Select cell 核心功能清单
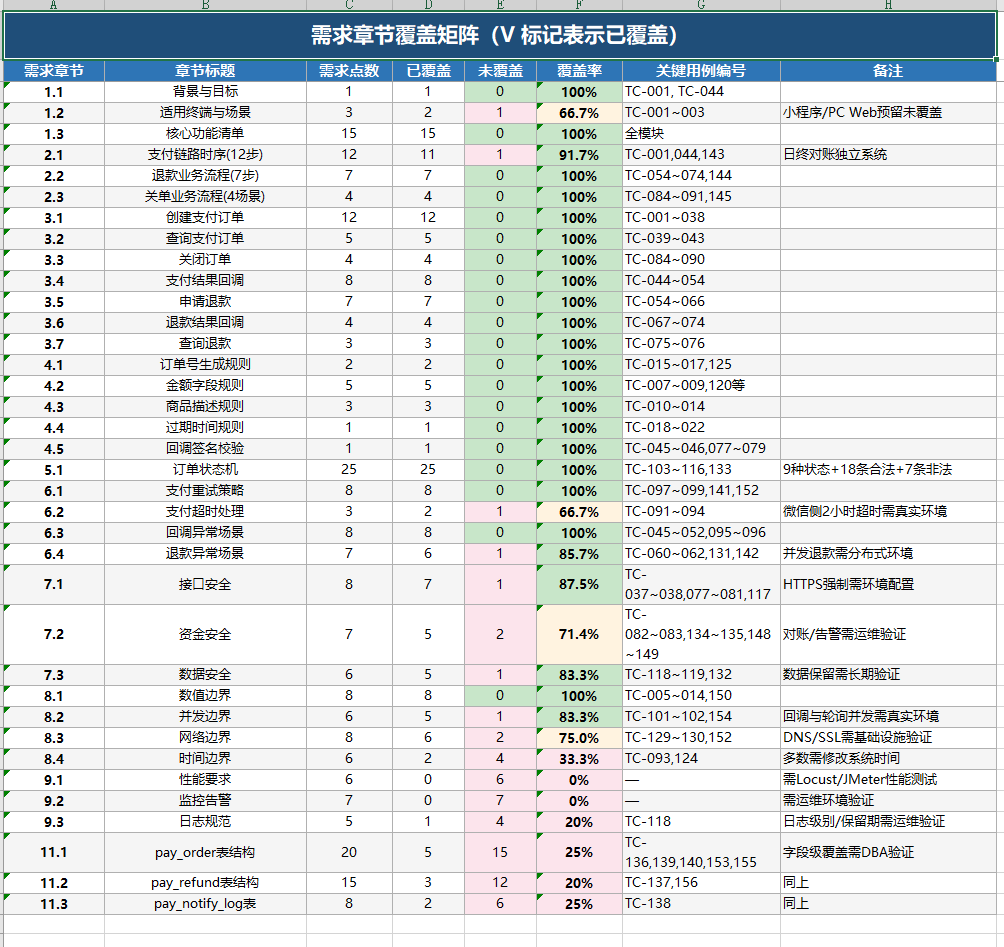Image resolution: width=1004 pixels, height=947 pixels. pyautogui.click(x=206, y=134)
